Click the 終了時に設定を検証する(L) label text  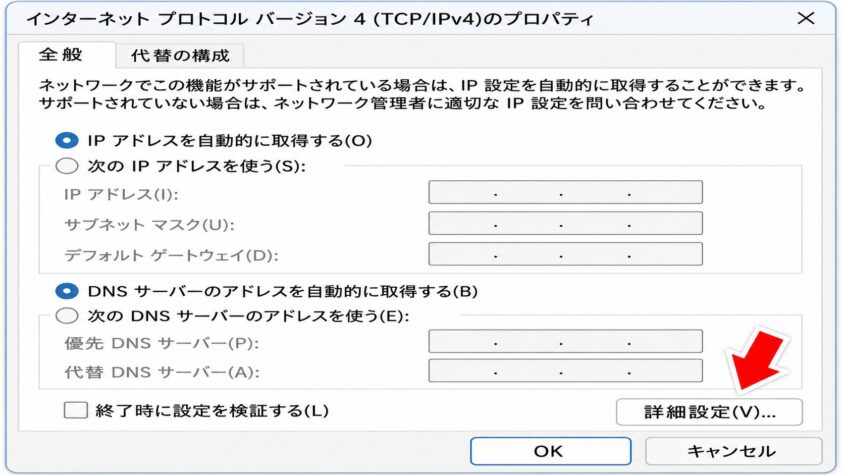point(212,411)
